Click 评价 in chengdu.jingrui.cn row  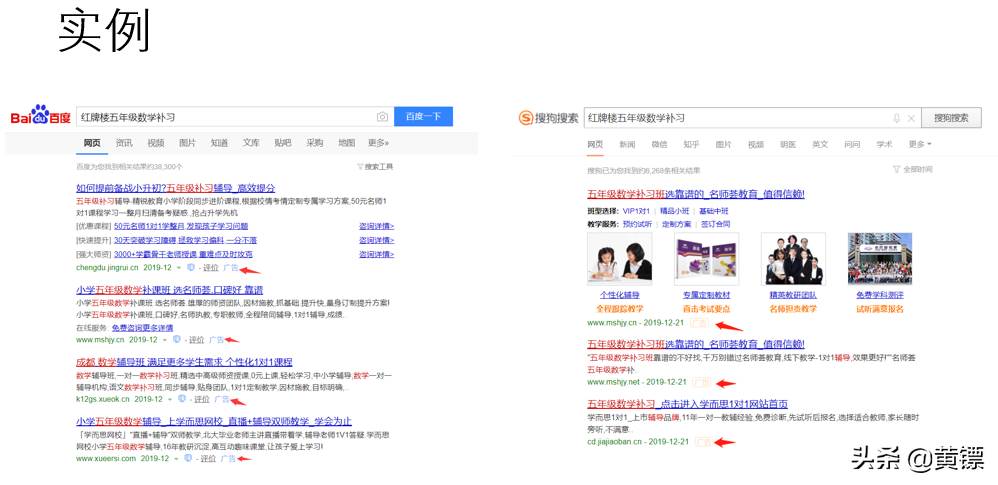[x=210, y=268]
